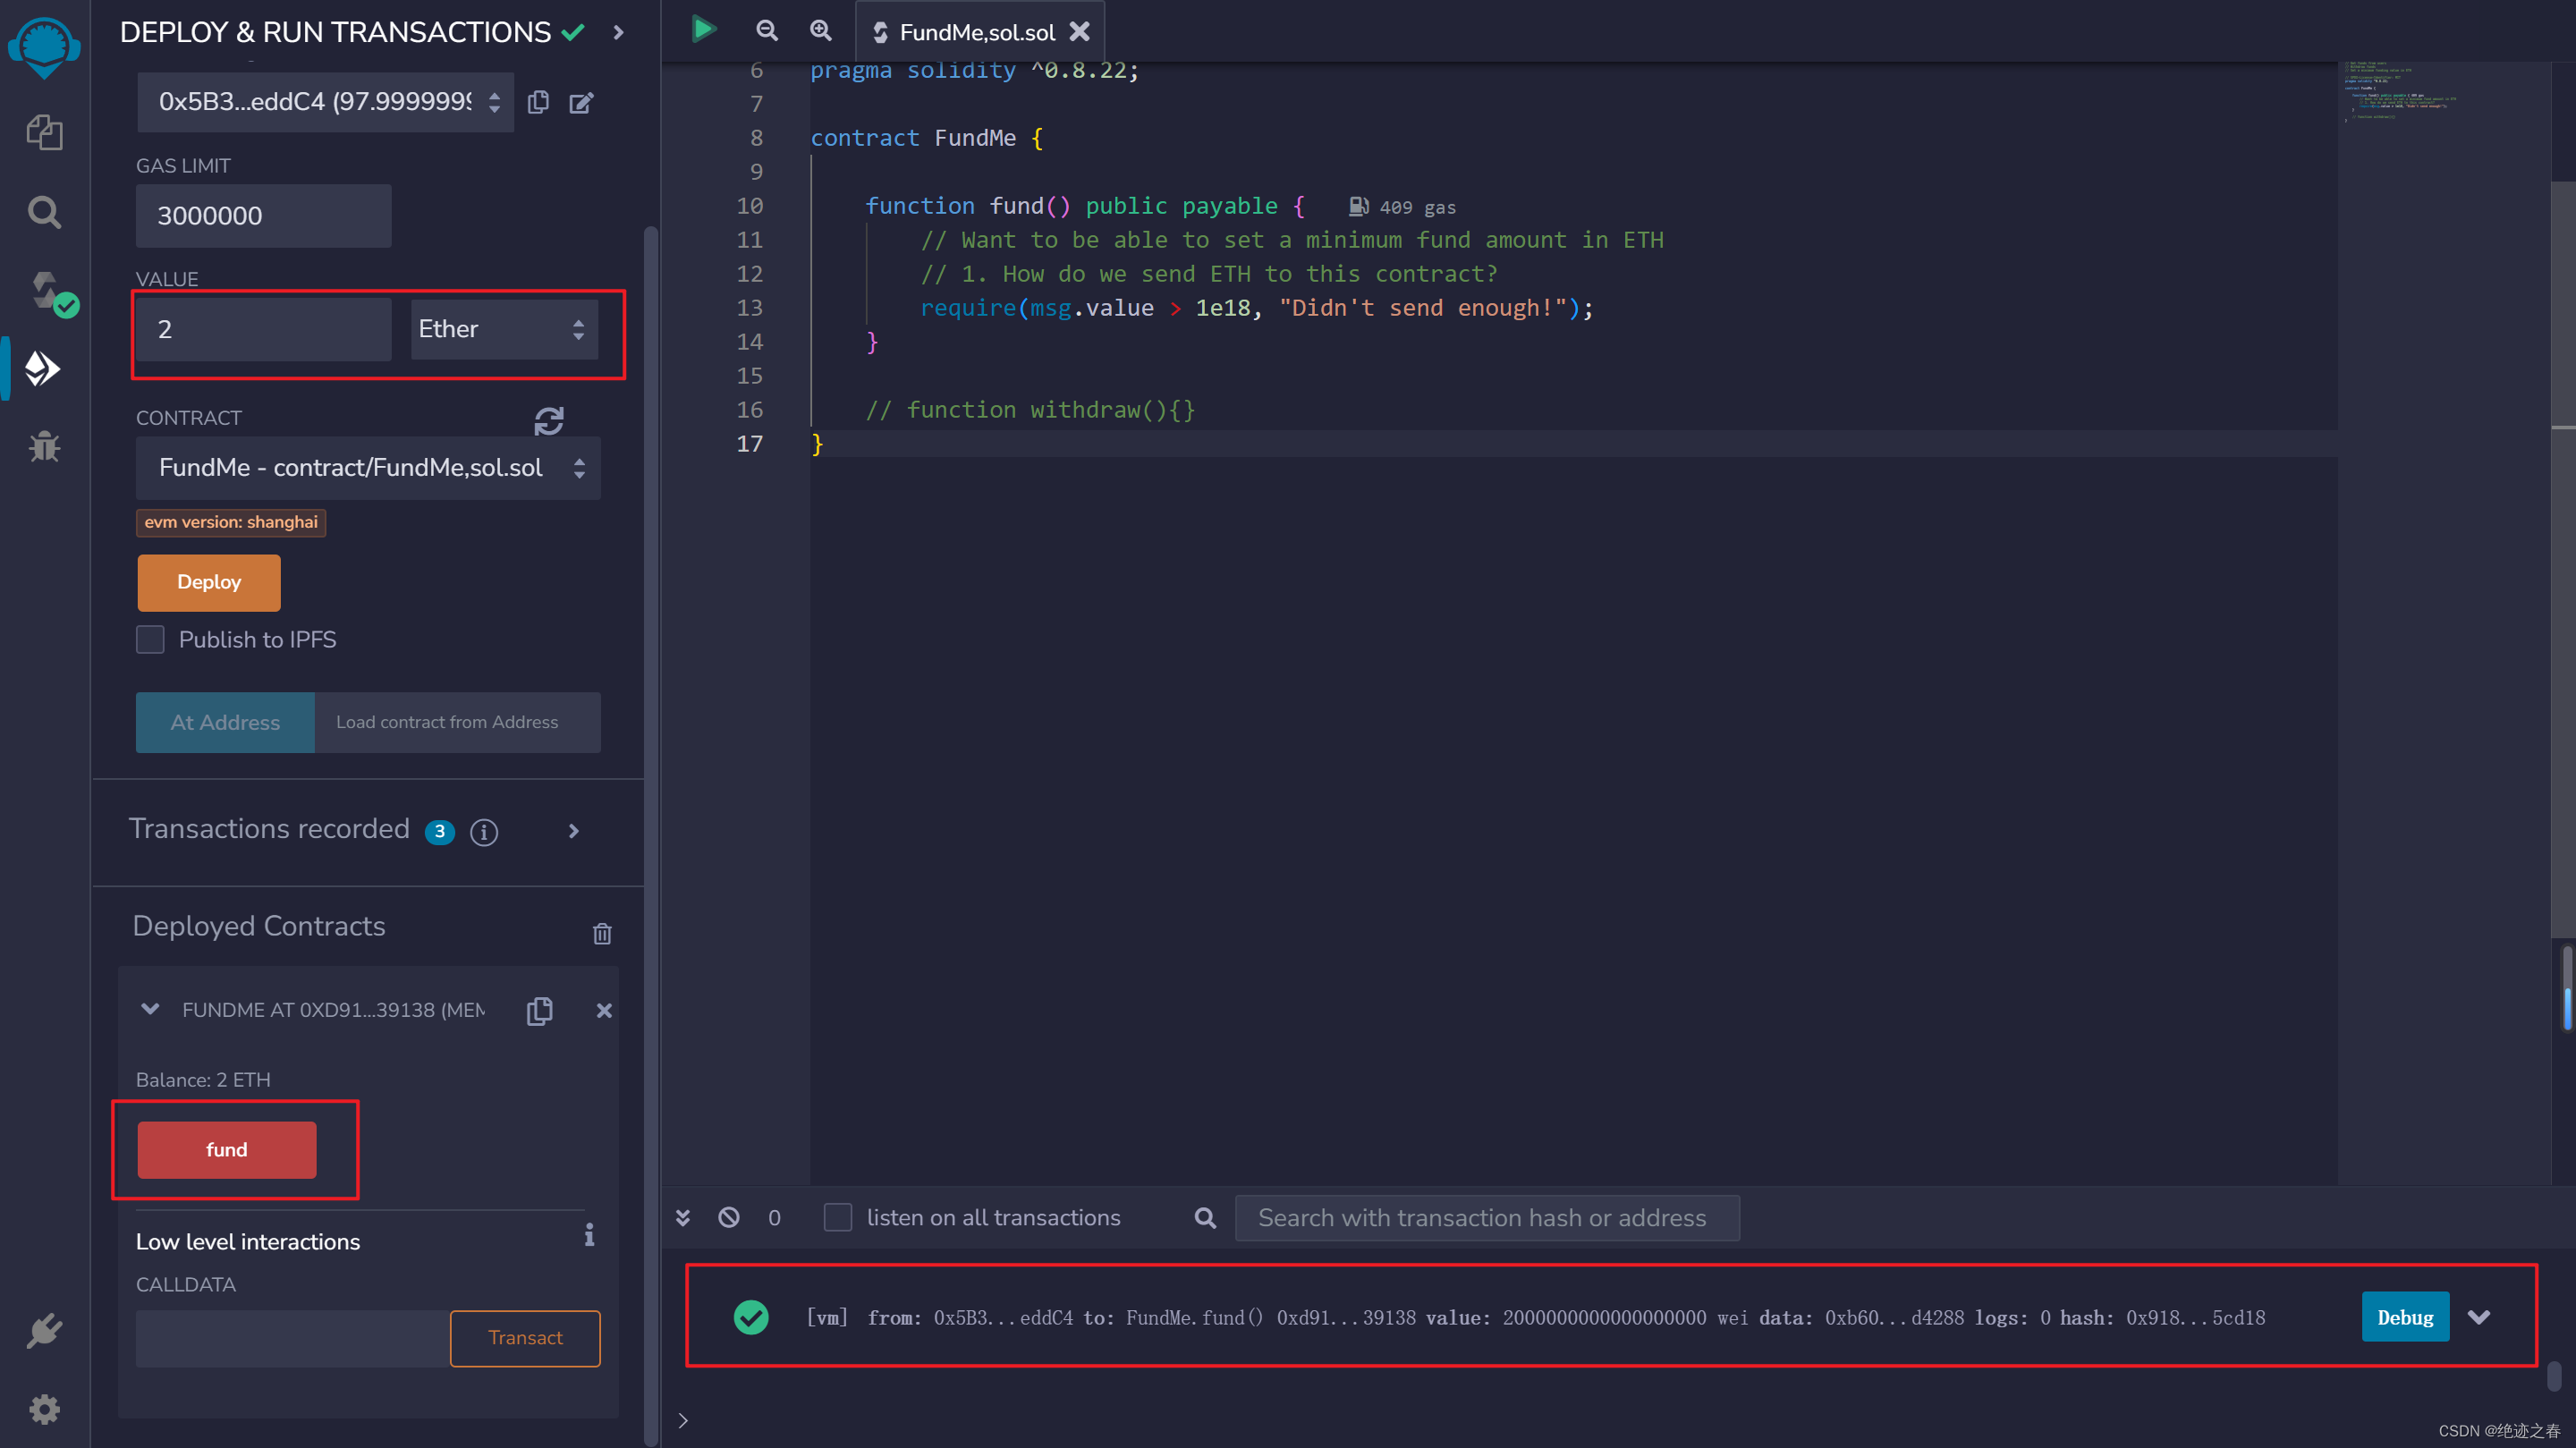
Task: Enable the Publish to IPFS checkbox
Action: tap(150, 639)
